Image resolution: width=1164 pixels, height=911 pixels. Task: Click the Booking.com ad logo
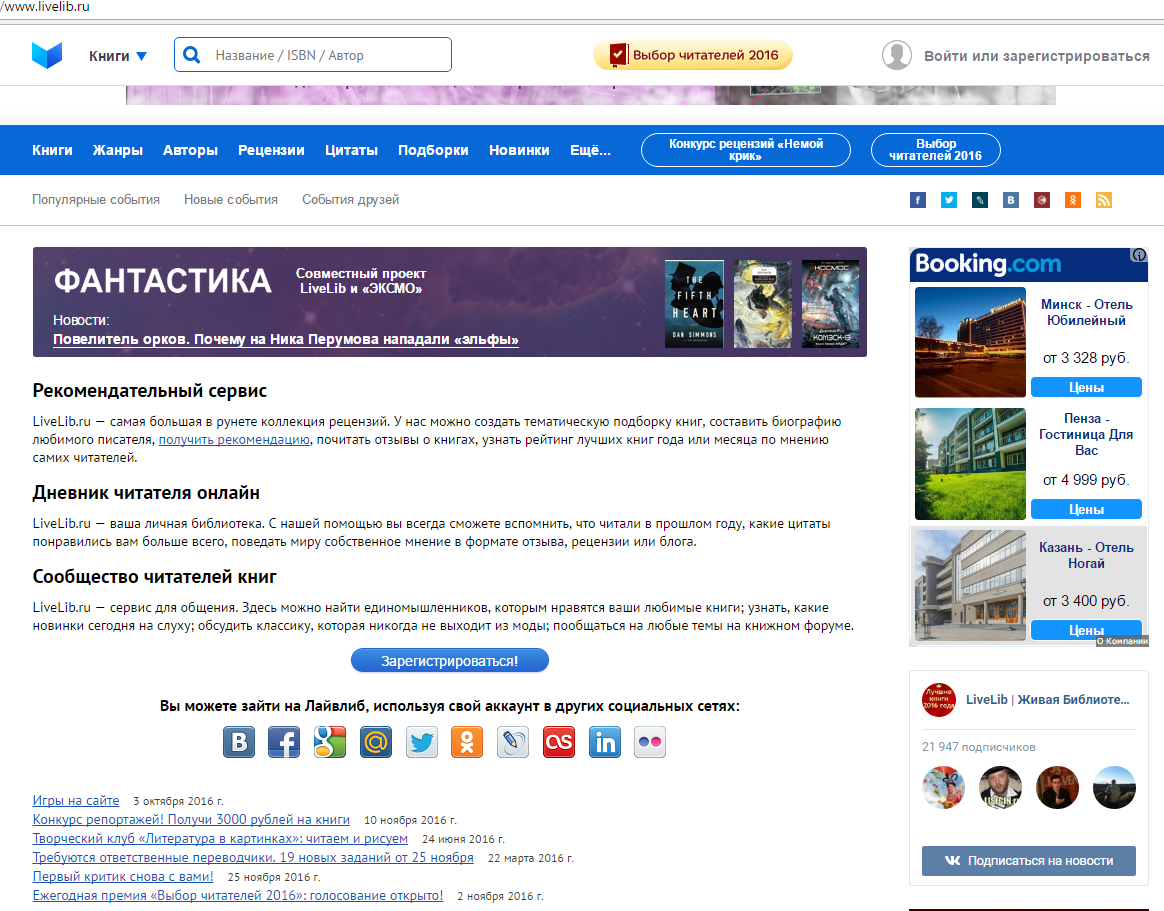coord(988,264)
